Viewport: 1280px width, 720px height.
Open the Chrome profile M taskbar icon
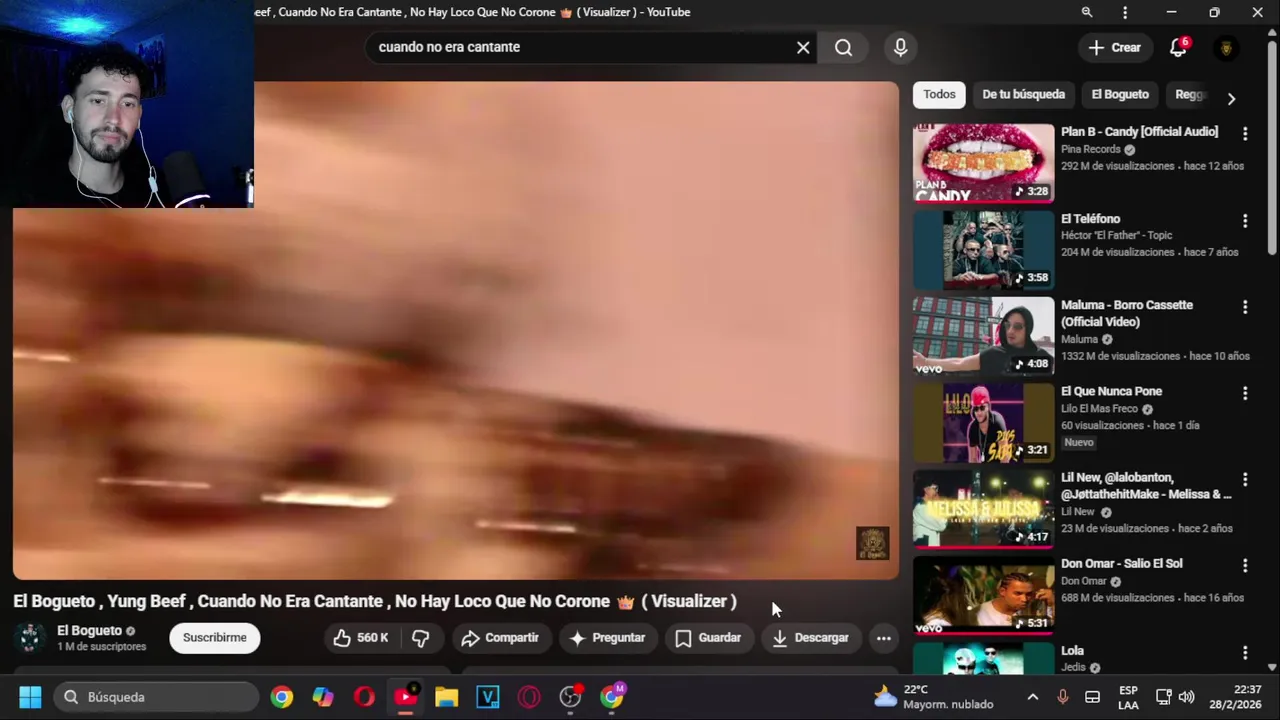611,697
